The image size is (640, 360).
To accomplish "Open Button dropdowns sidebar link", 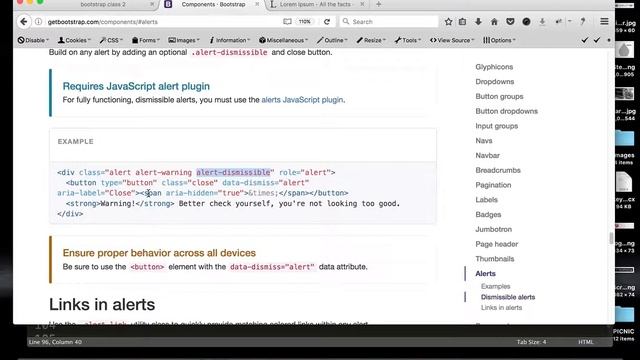I will 506,111.
